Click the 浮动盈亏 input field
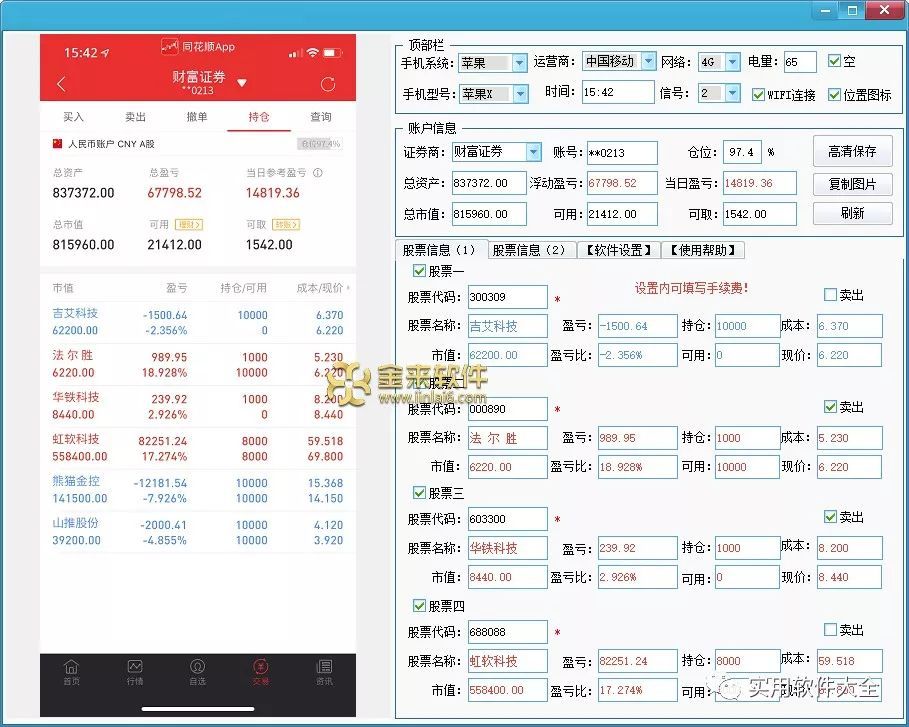This screenshot has height=727, width=909. pyautogui.click(x=622, y=183)
